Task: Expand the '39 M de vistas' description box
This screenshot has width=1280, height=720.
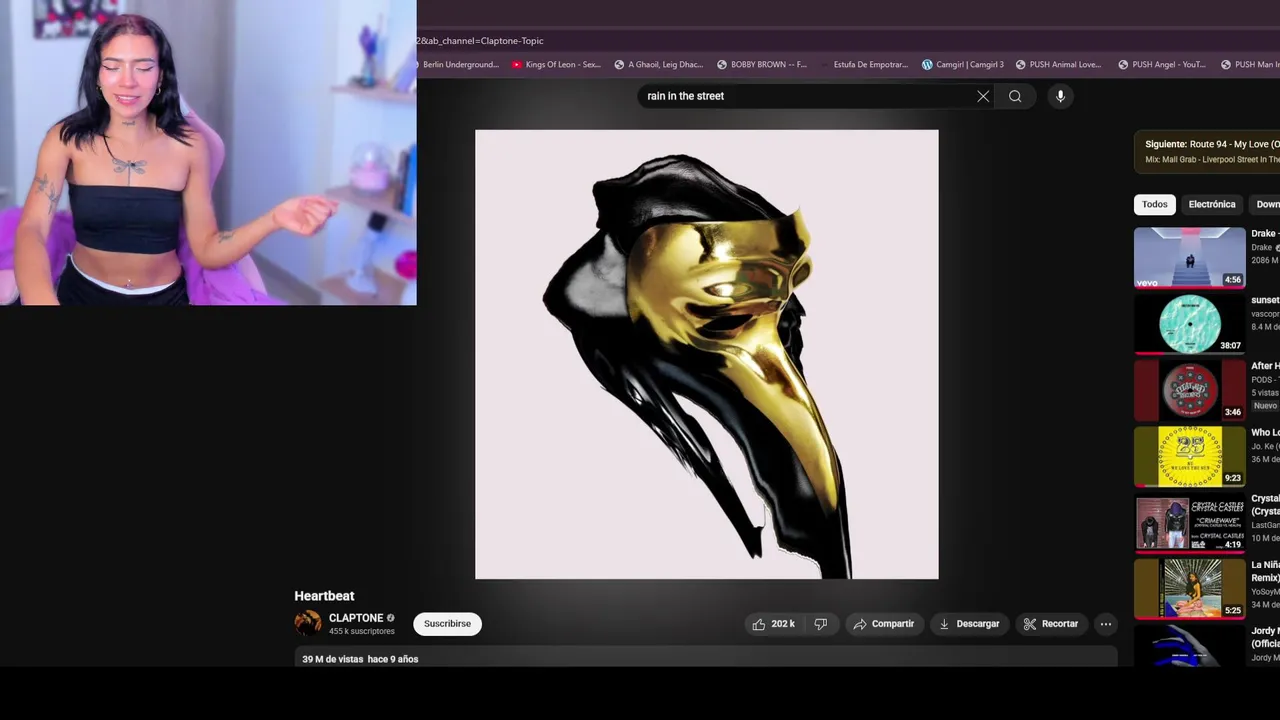Action: pyautogui.click(x=706, y=657)
